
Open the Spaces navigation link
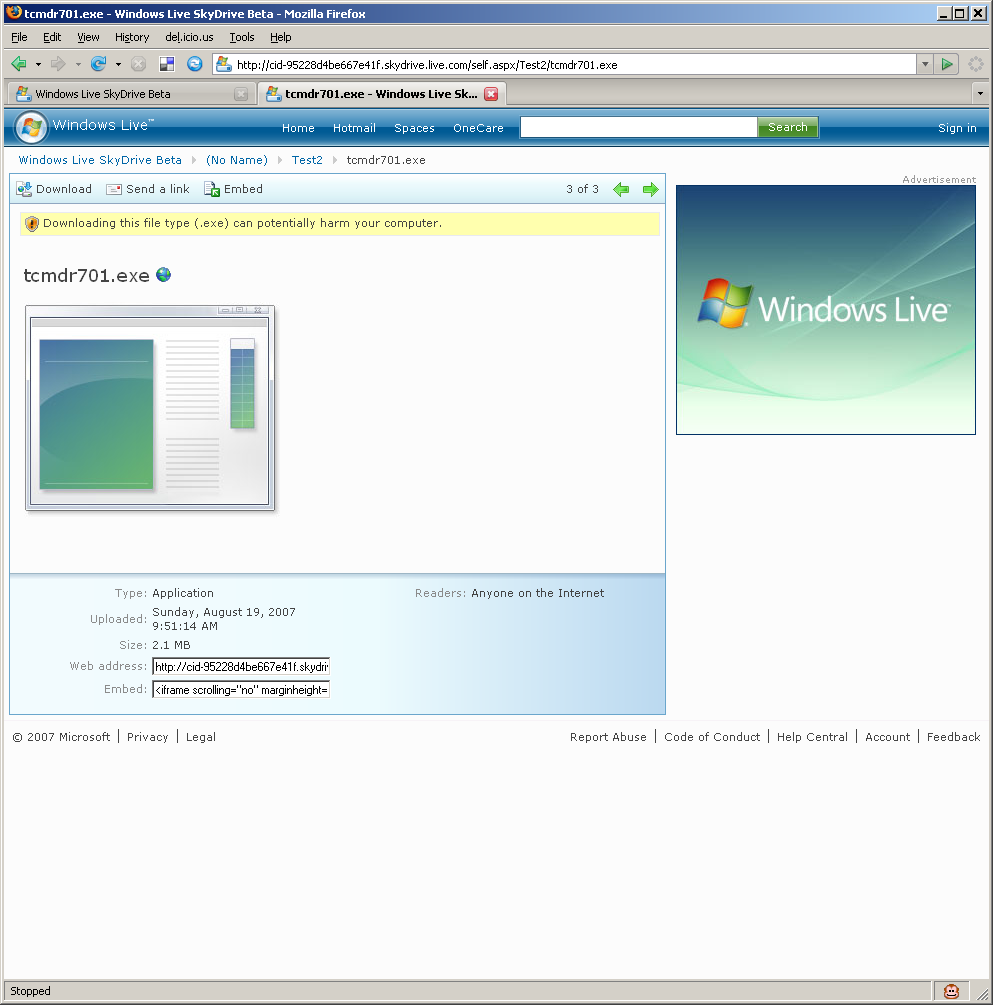coord(414,128)
